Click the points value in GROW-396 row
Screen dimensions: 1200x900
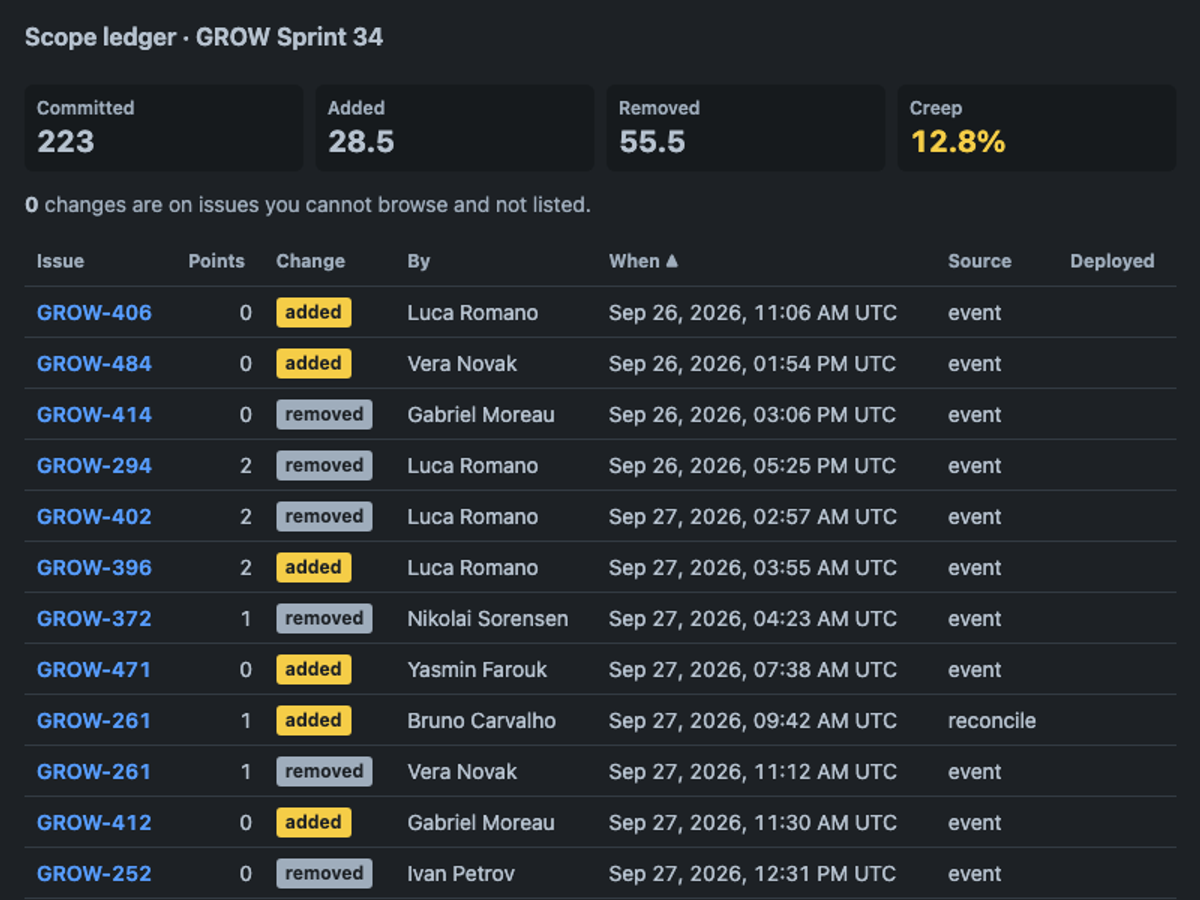[246, 568]
